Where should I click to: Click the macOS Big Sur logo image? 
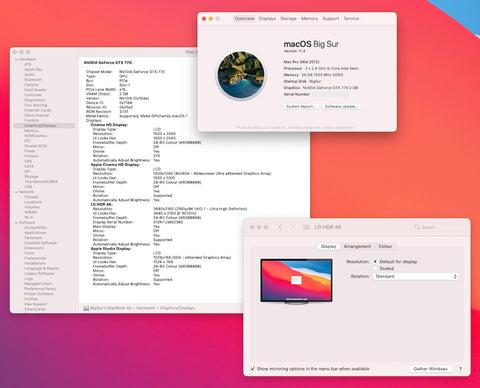[x=241, y=75]
